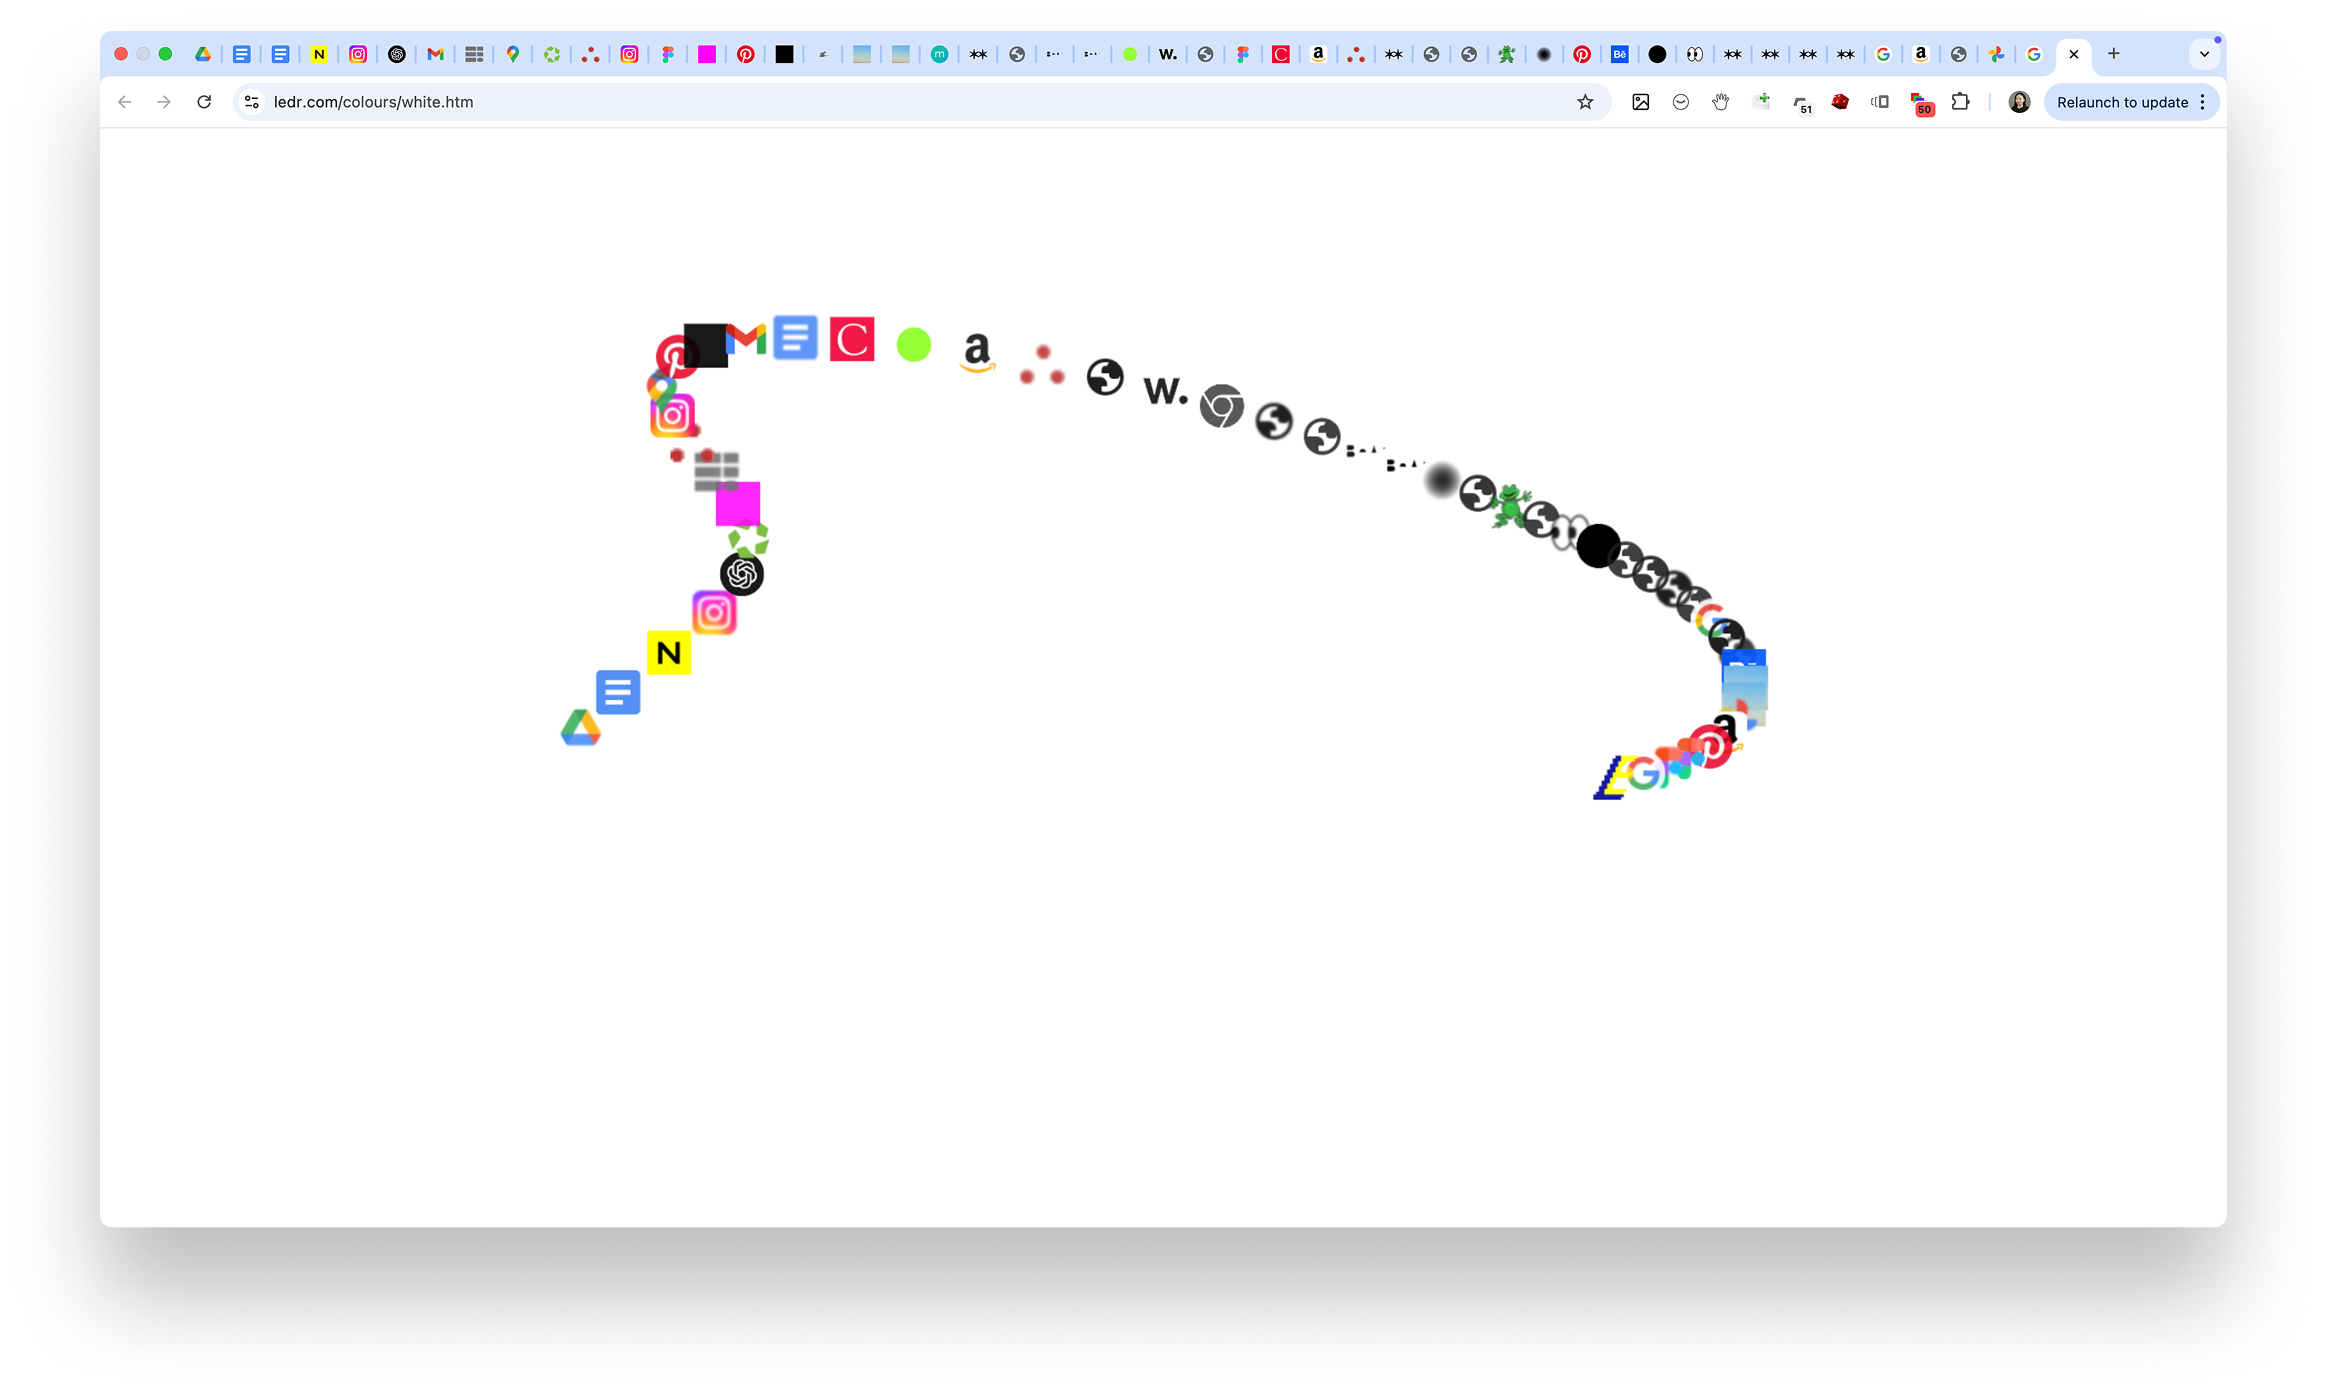Activate the hand grab extension
This screenshot has height=1397, width=2327.
[x=1721, y=102]
